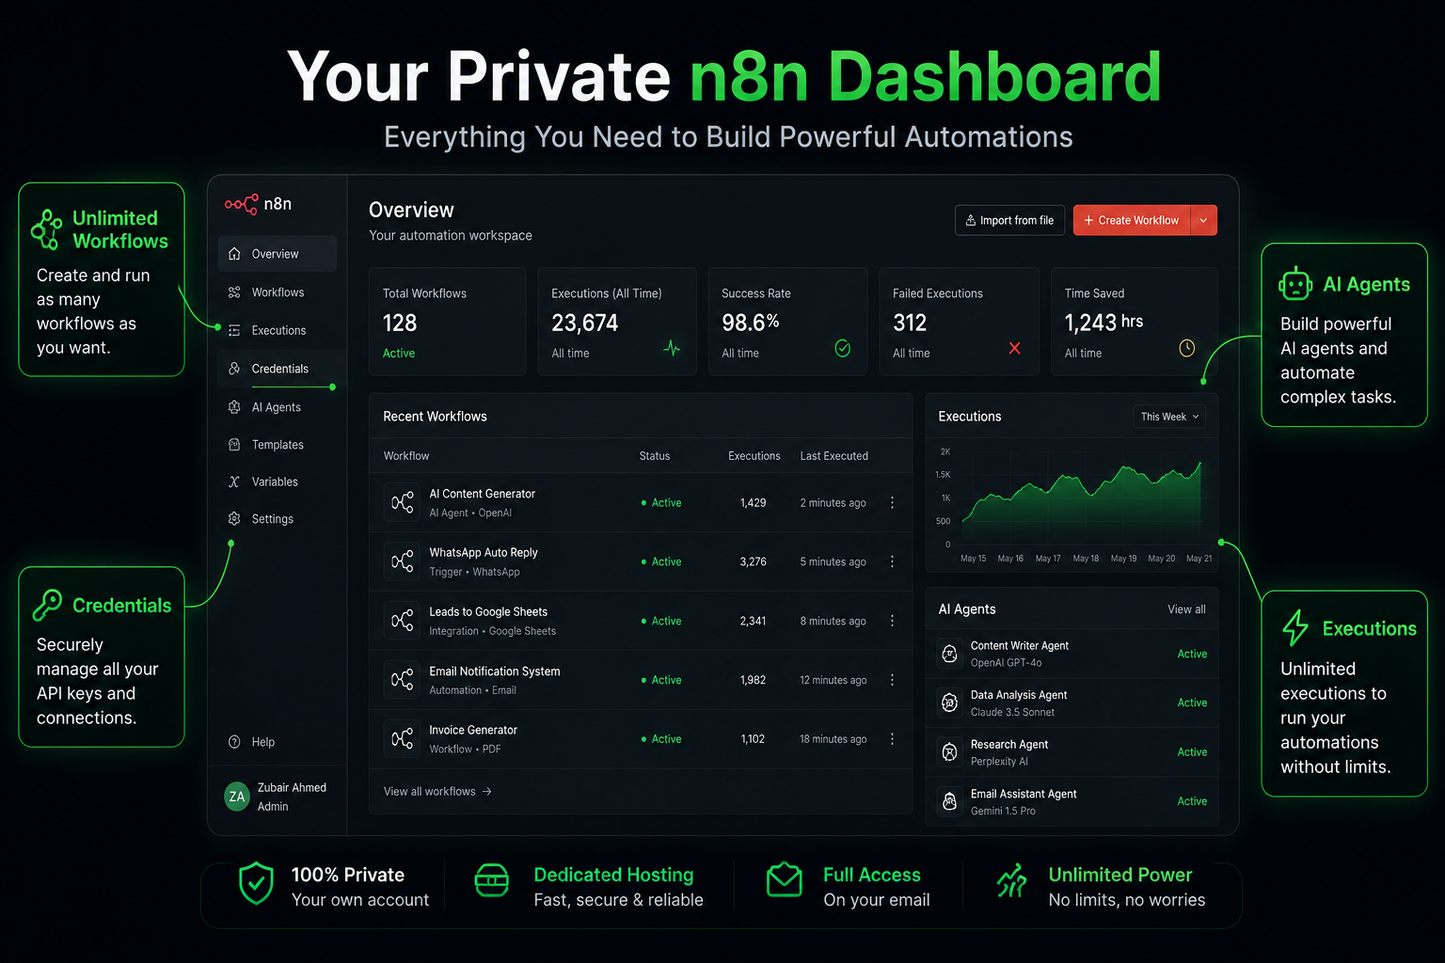Screen dimensions: 1445x963
Task: Click Active status of Data Analysis Agent
Action: 1192,703
